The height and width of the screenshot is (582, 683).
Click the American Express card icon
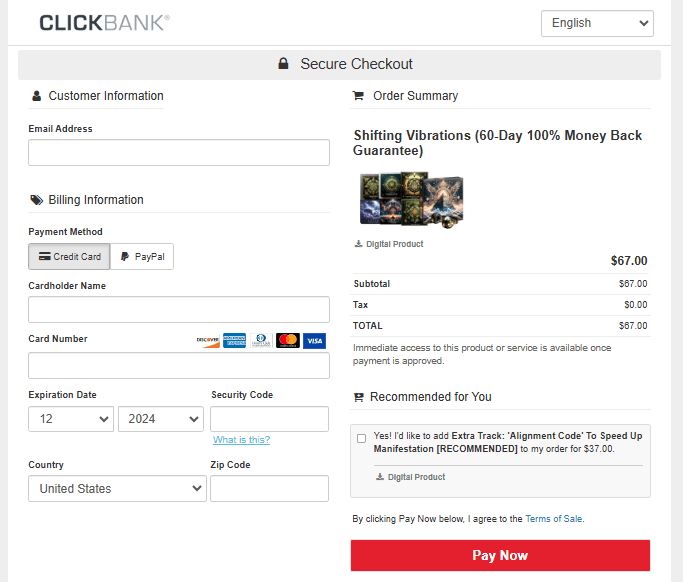(234, 340)
